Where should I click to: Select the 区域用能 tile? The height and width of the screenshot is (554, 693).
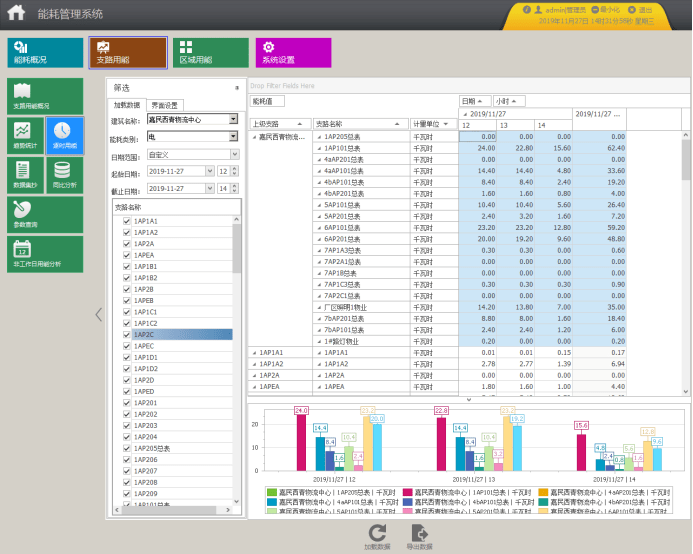tap(211, 53)
